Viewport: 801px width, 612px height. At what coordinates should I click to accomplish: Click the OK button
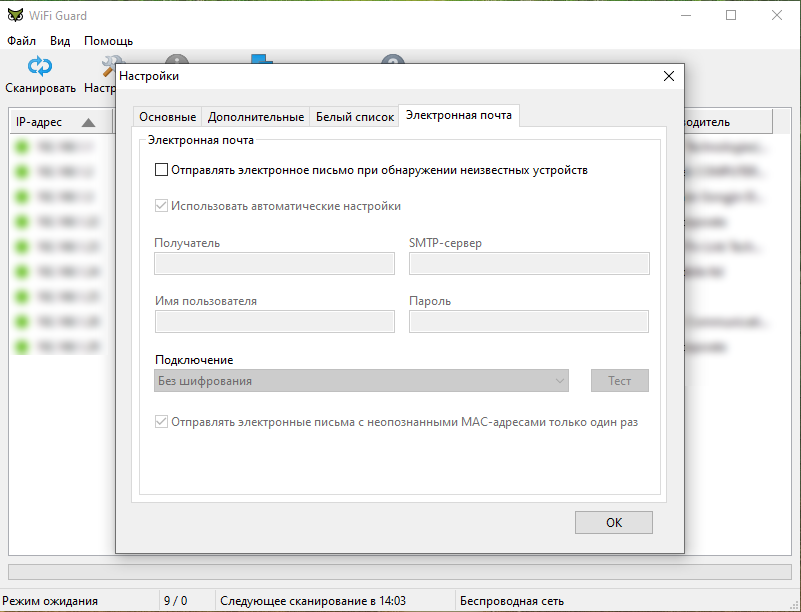pyautogui.click(x=614, y=523)
